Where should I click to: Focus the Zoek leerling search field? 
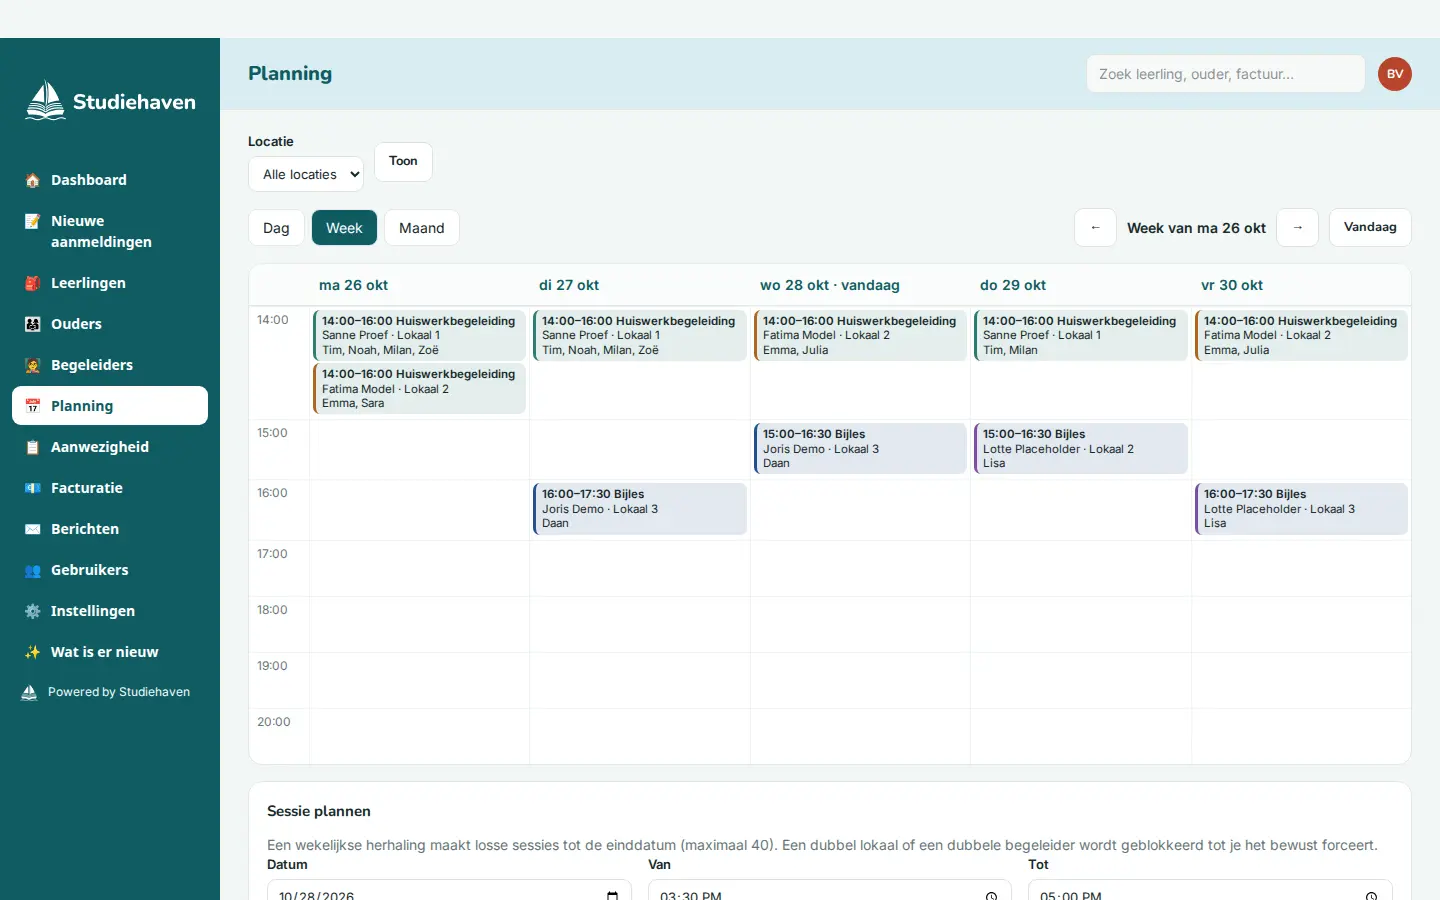coord(1226,74)
